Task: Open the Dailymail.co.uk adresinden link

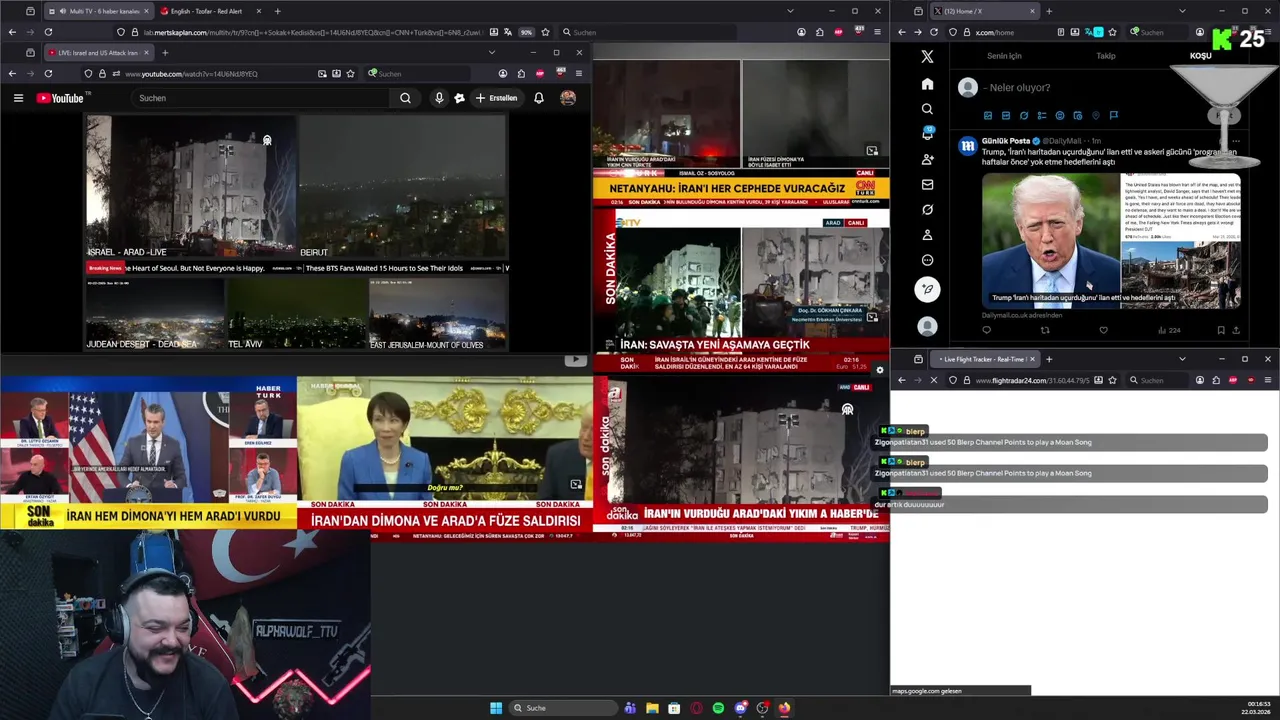Action: [1021, 316]
